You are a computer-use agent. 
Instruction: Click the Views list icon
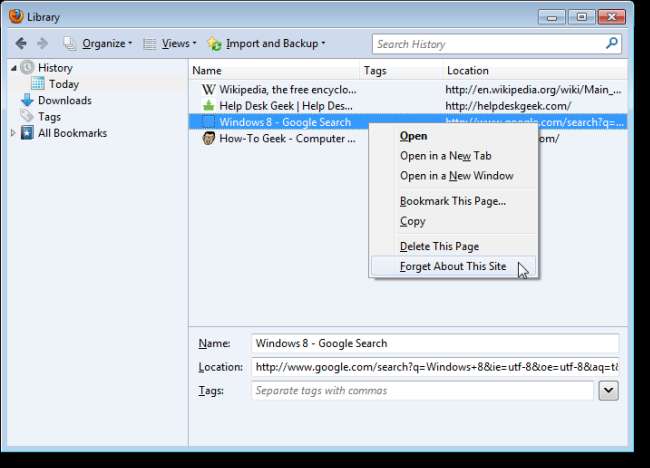150,44
